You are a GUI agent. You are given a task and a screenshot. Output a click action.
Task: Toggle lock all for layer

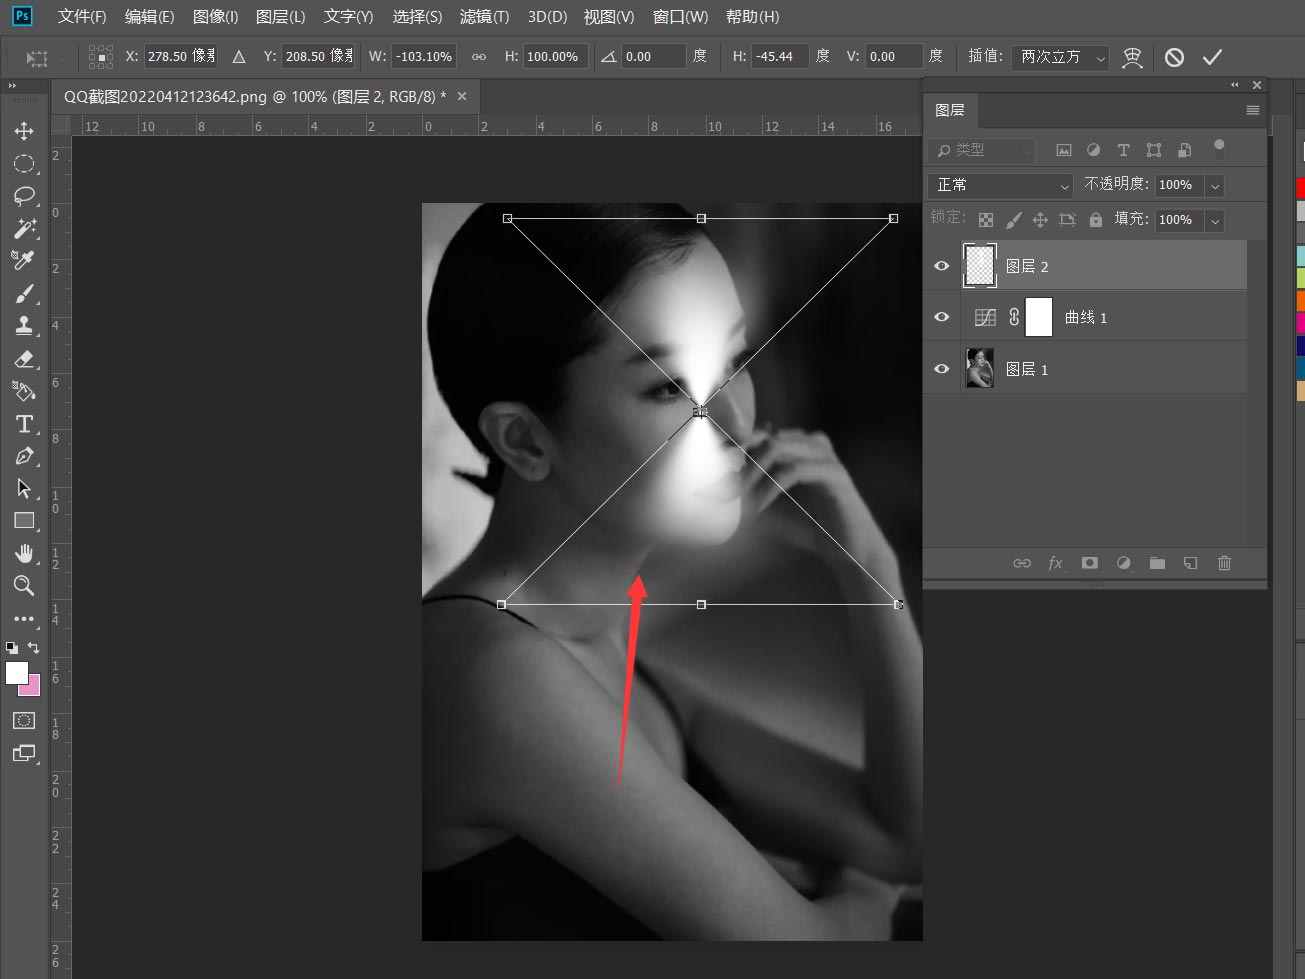point(1096,220)
